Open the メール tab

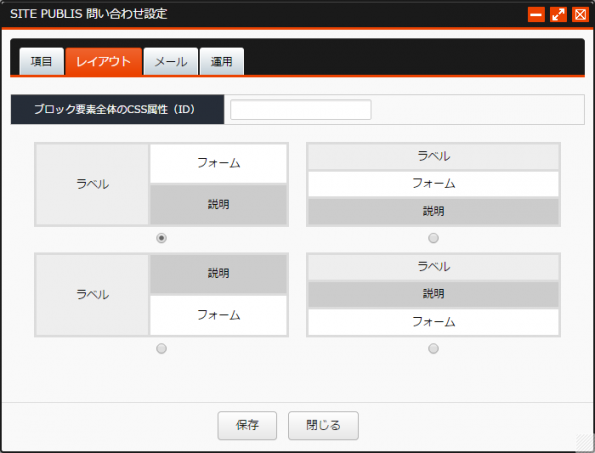pos(171,61)
